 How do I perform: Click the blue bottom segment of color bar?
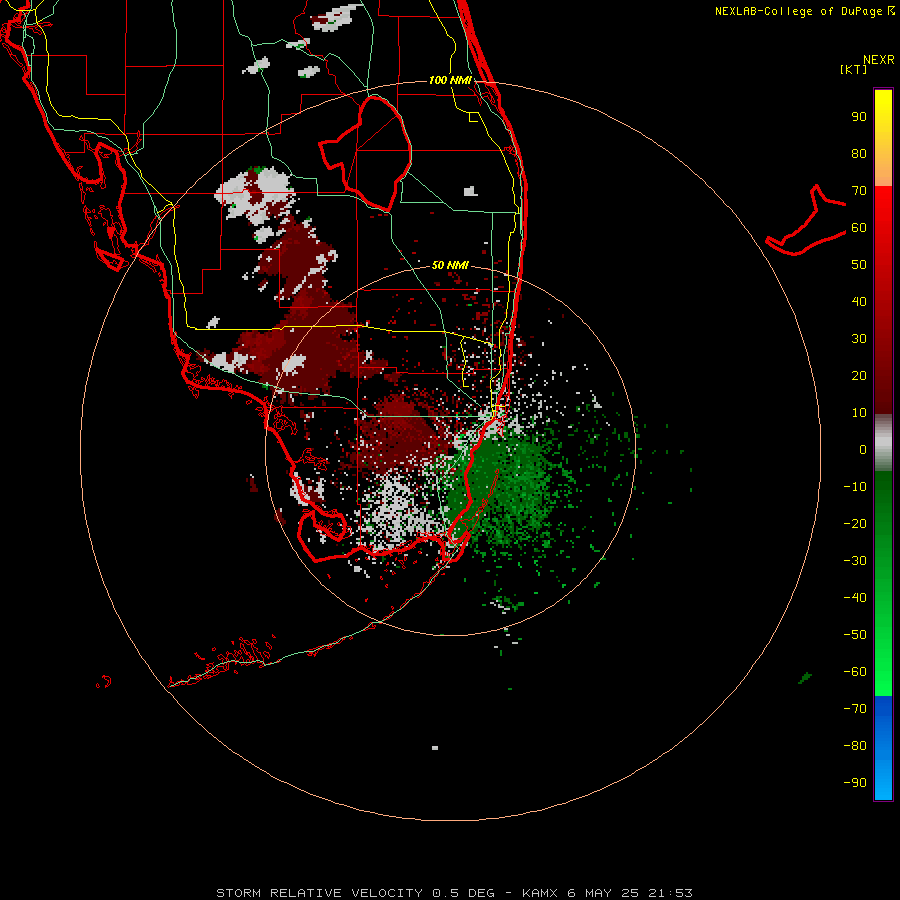point(883,748)
